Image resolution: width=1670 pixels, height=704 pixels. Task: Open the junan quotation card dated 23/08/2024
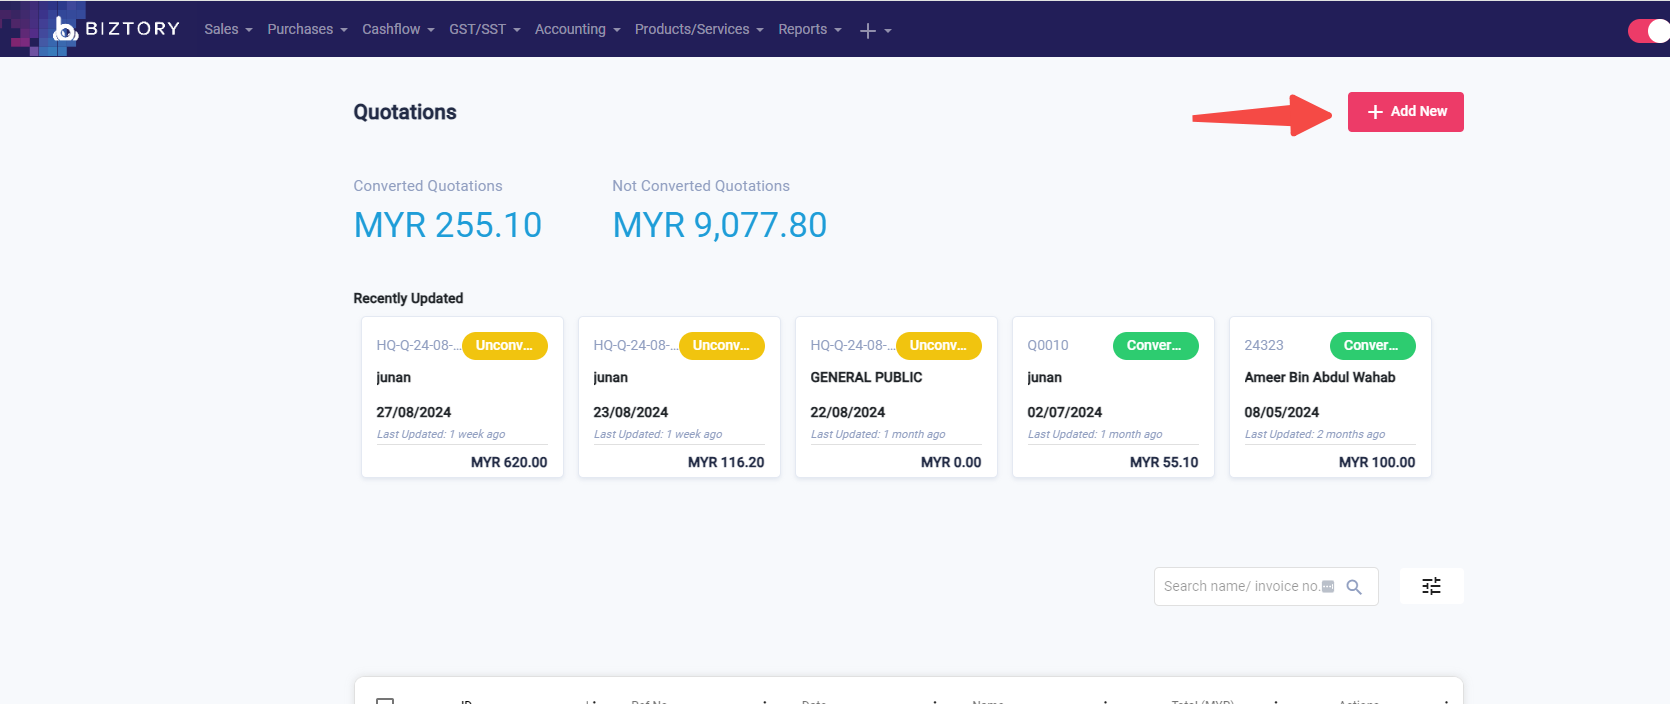679,397
